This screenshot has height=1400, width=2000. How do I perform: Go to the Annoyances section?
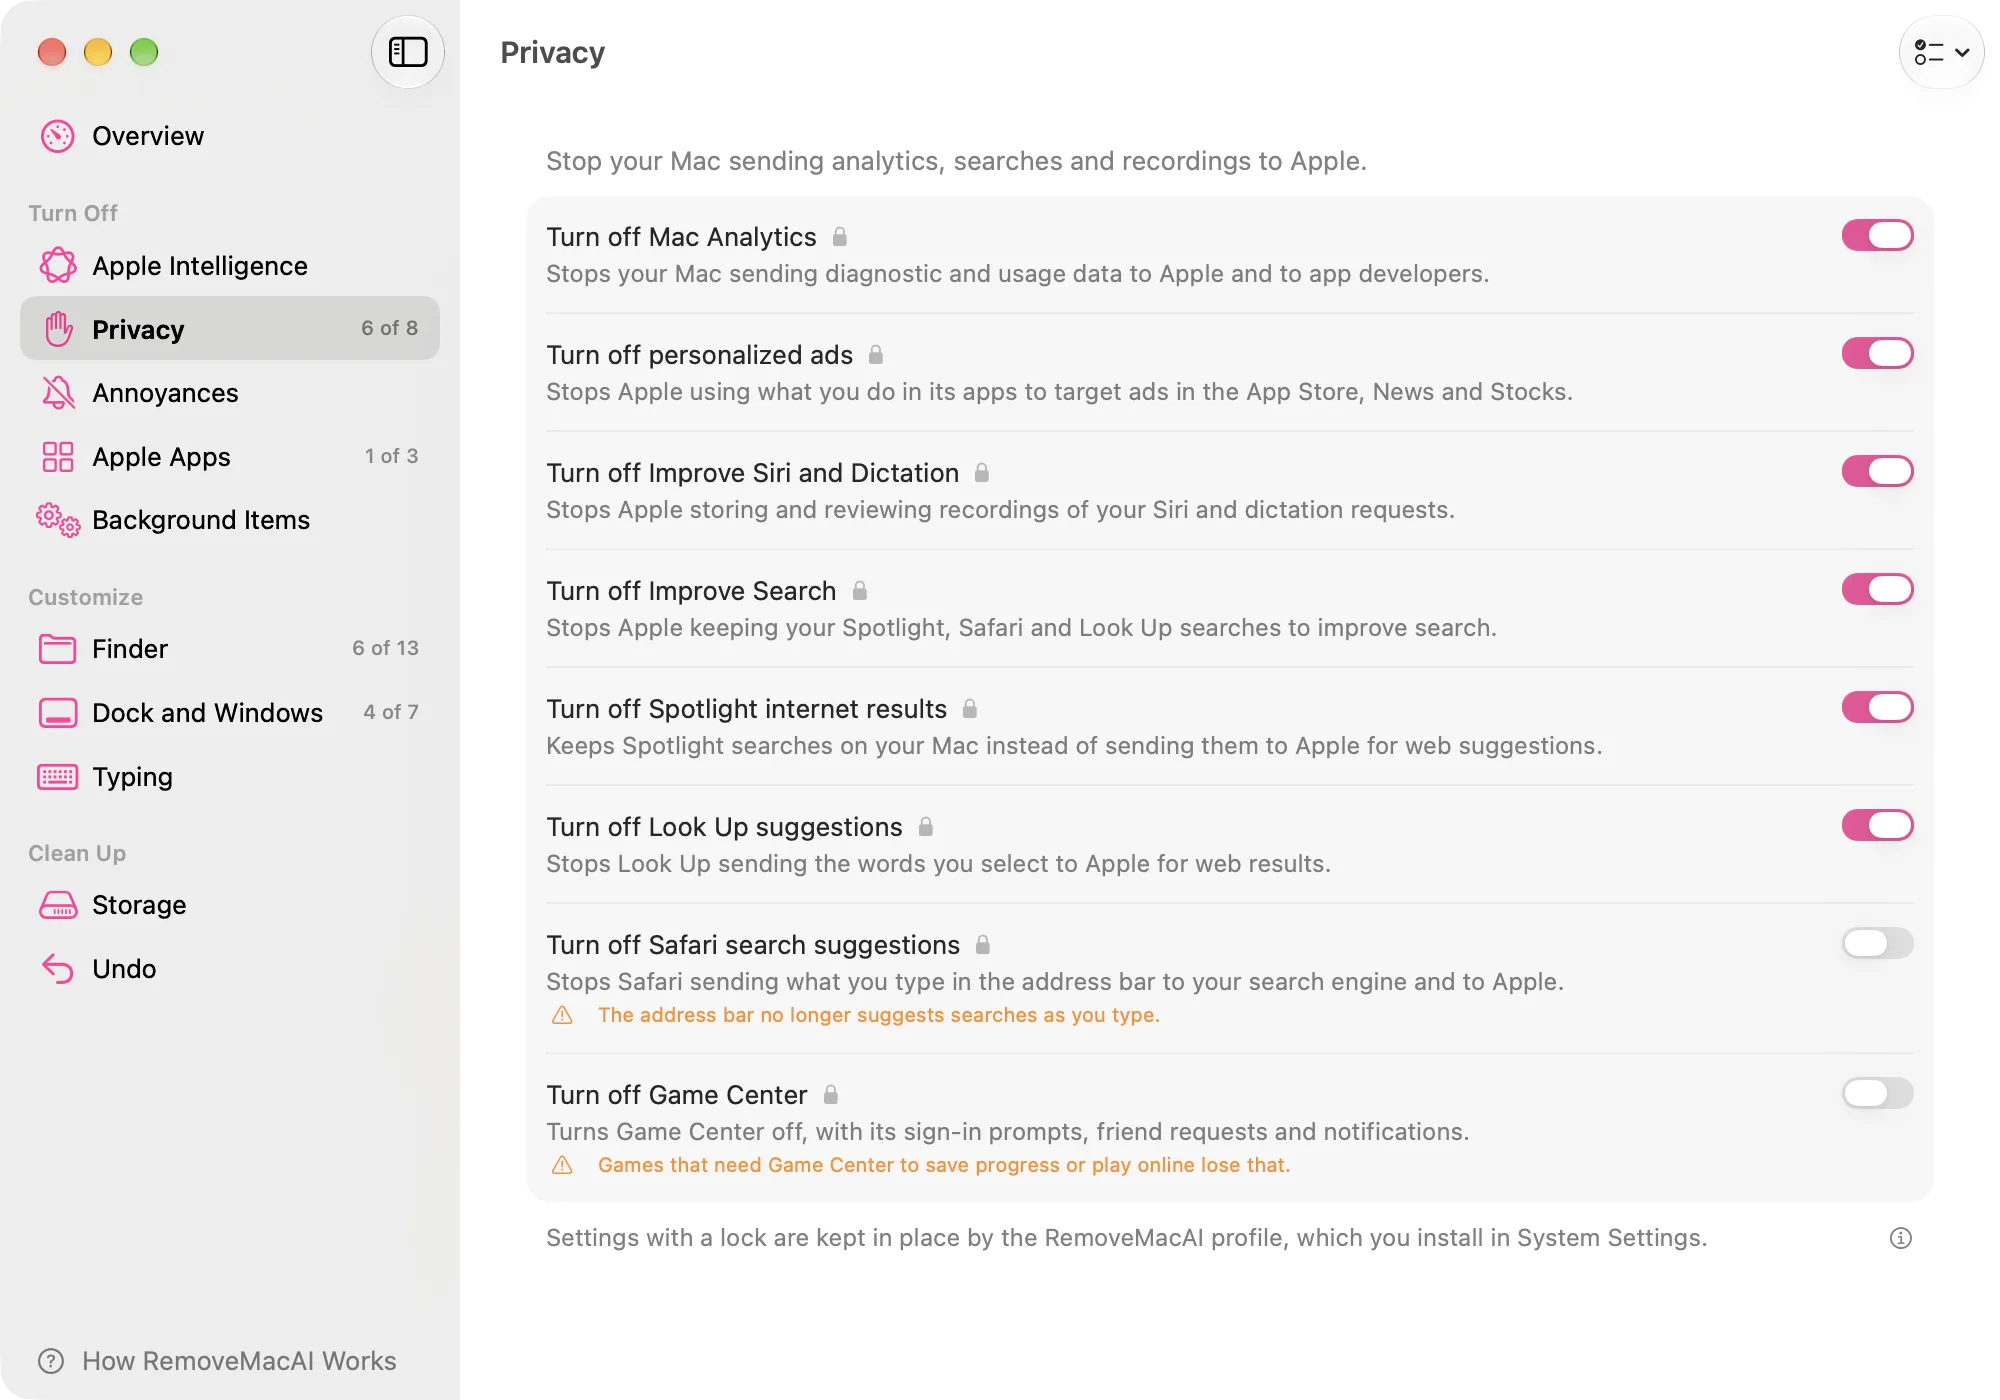[230, 393]
